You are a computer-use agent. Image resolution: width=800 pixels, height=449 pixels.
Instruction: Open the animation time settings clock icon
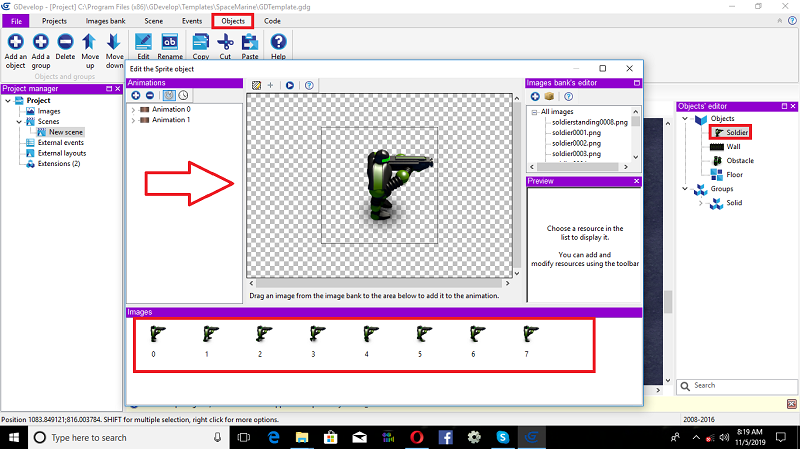click(x=183, y=95)
